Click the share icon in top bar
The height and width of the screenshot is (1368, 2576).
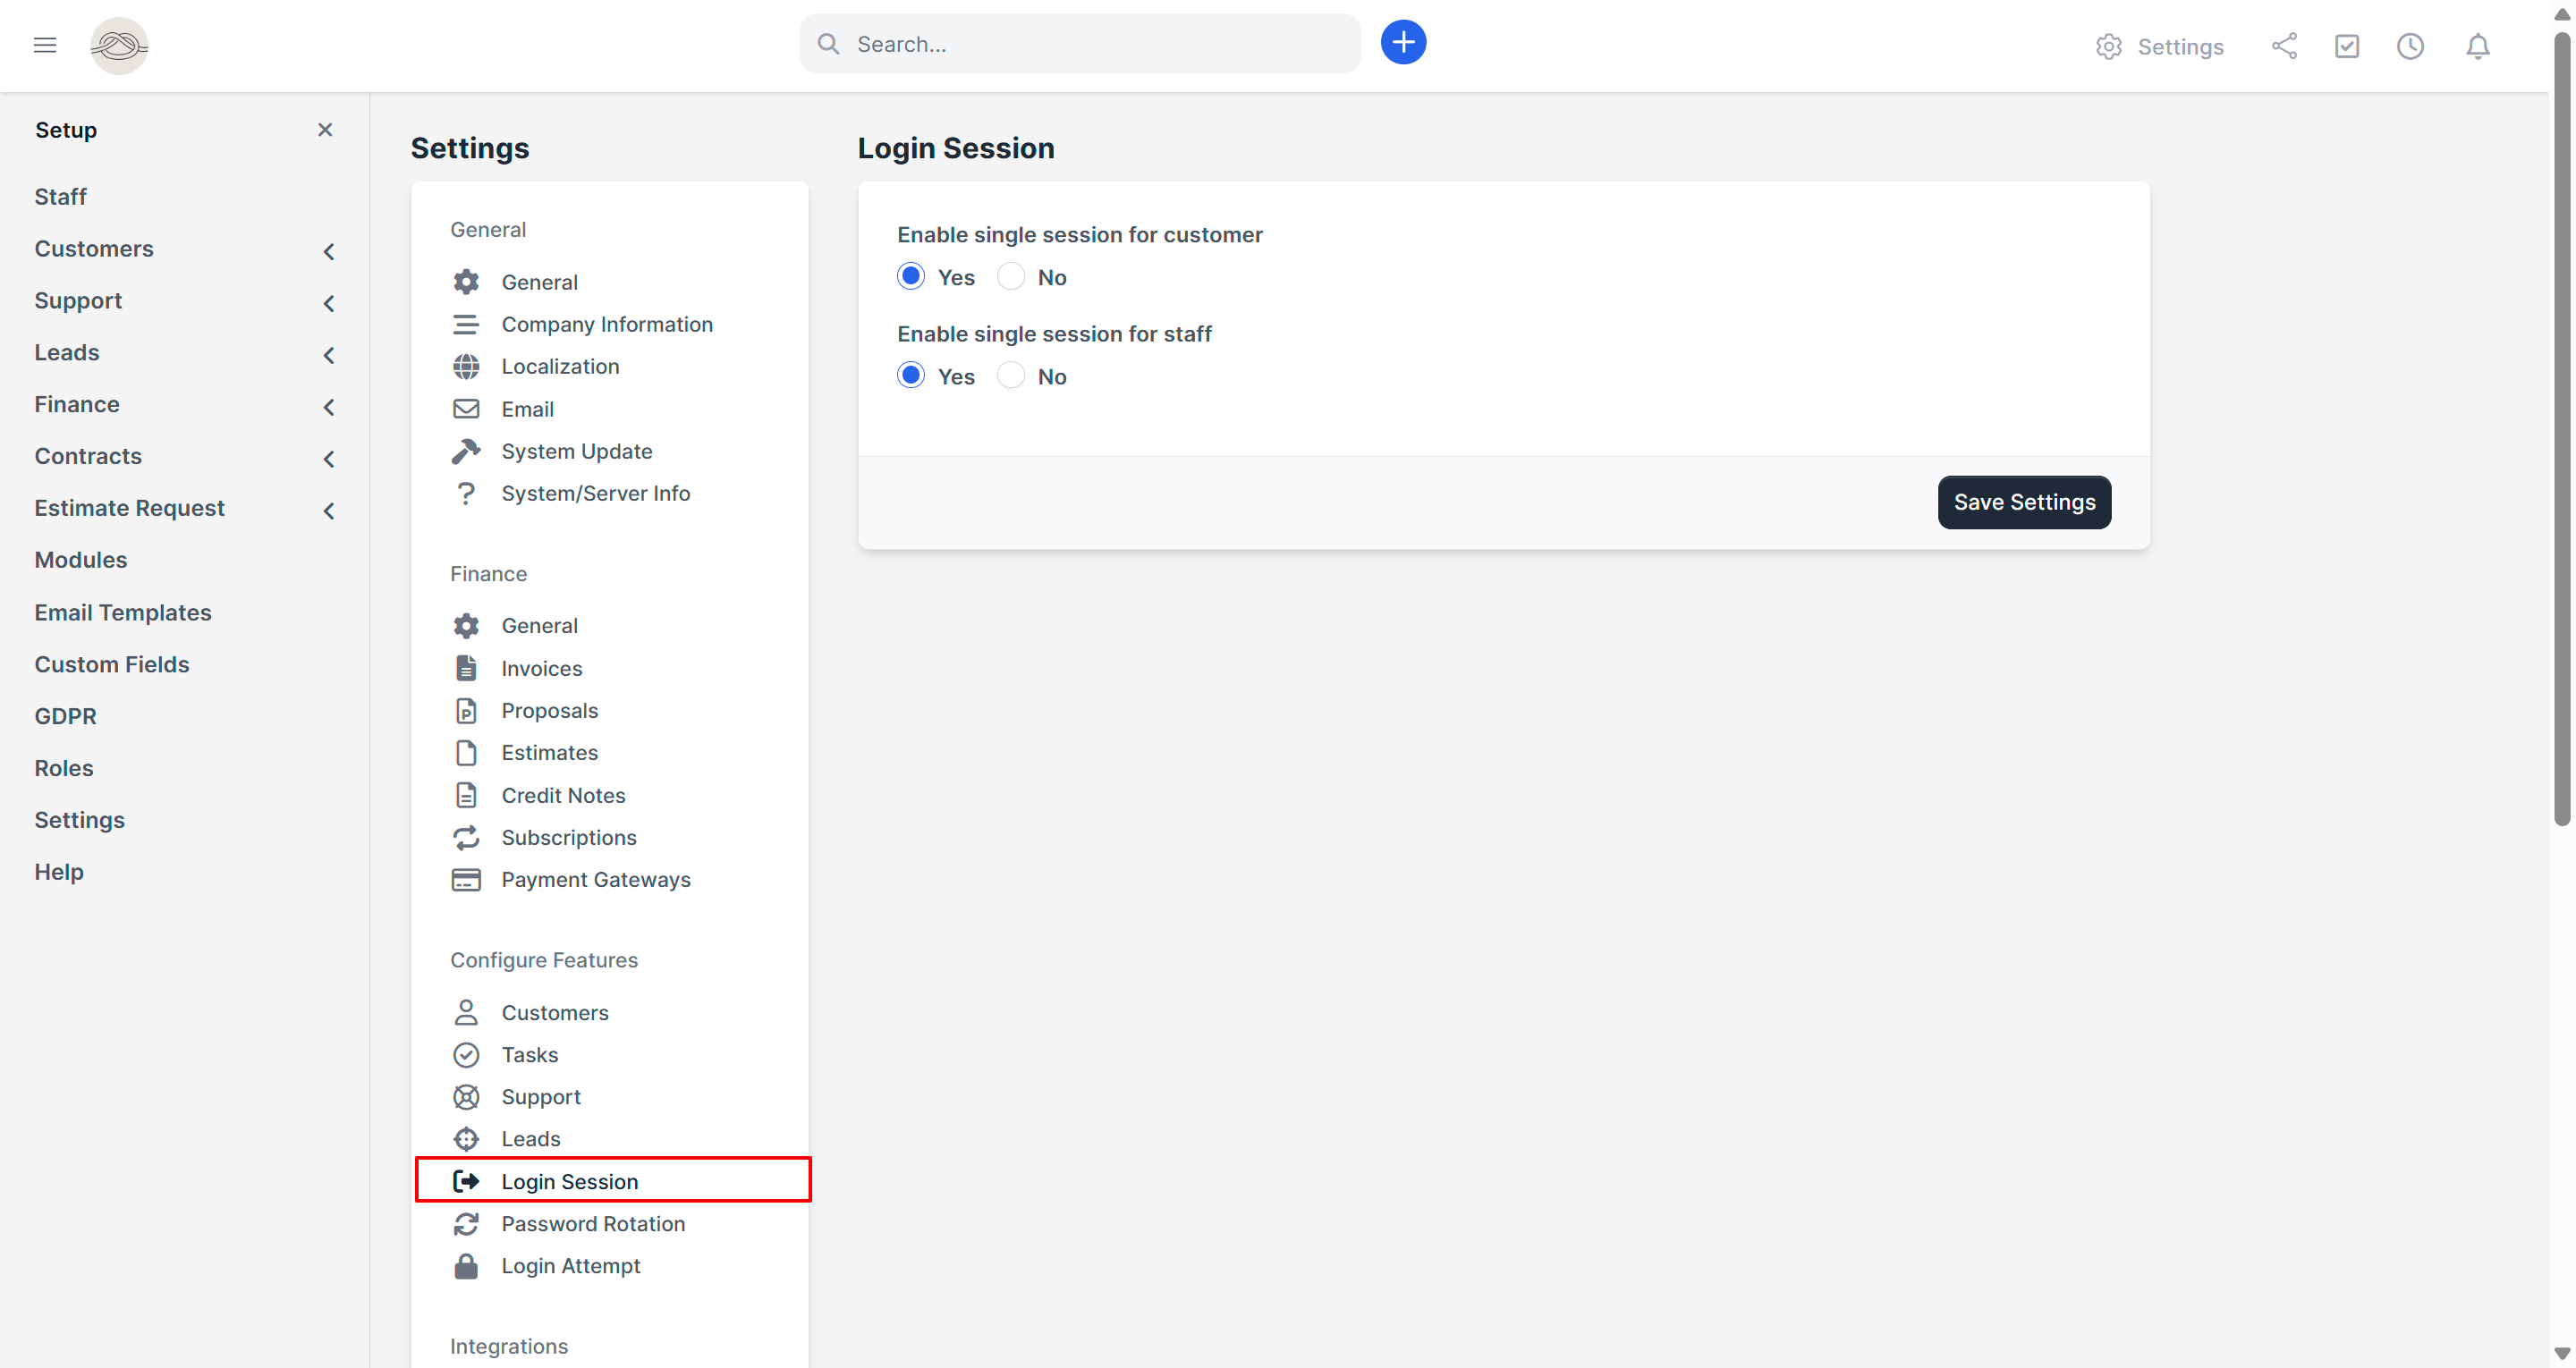tap(2284, 46)
